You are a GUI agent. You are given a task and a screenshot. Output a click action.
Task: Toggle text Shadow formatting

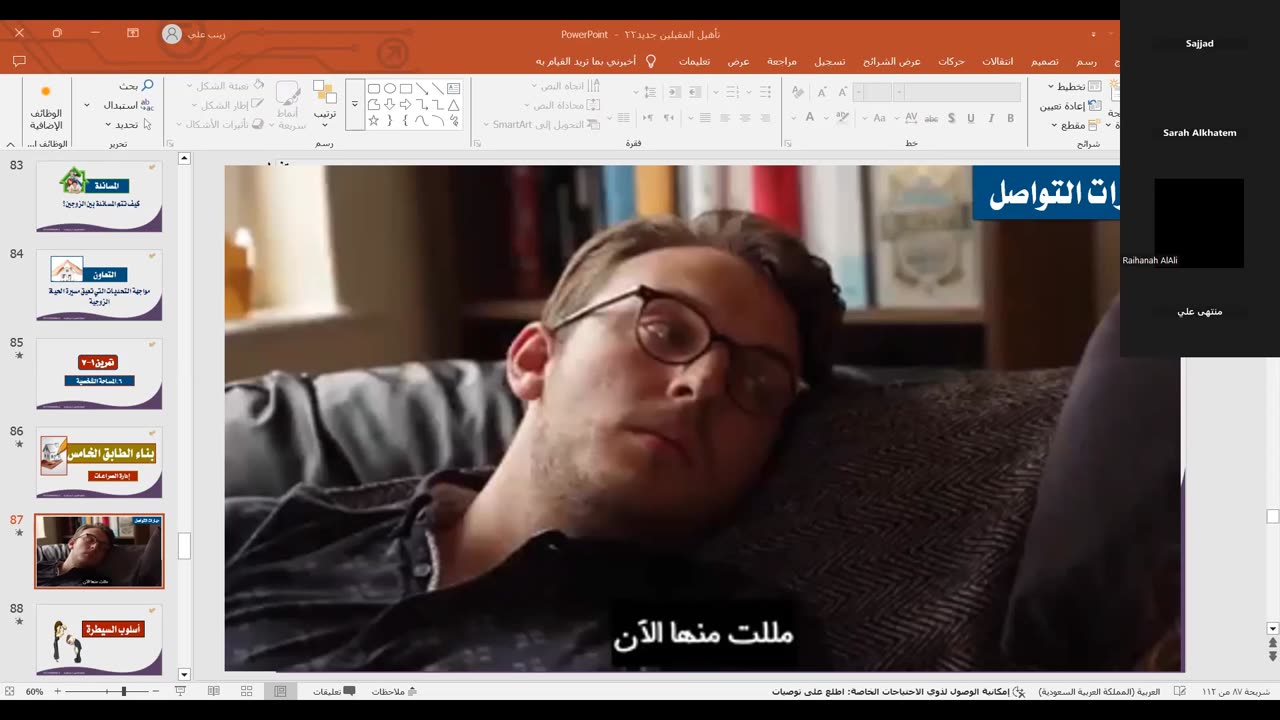click(951, 118)
